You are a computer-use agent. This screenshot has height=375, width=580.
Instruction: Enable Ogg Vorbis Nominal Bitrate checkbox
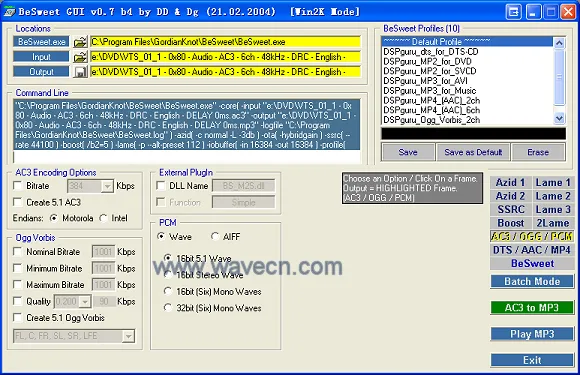tap(17, 251)
